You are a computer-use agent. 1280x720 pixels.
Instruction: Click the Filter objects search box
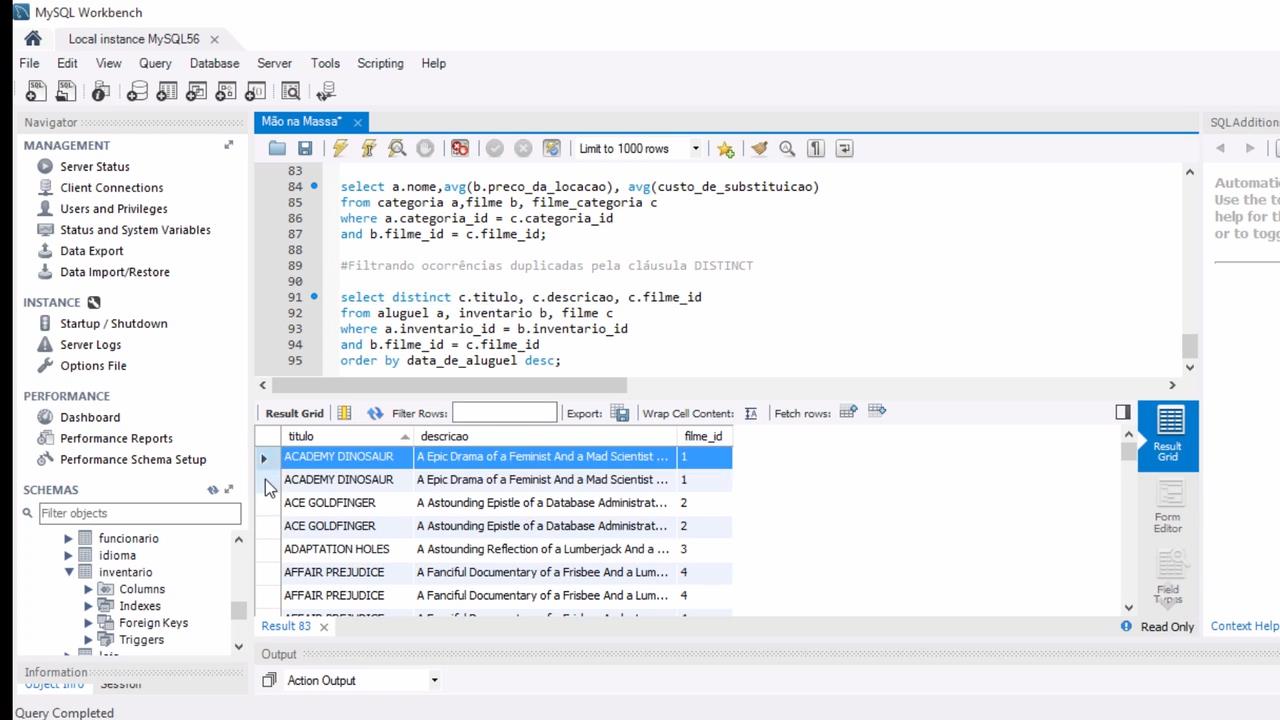[140, 513]
